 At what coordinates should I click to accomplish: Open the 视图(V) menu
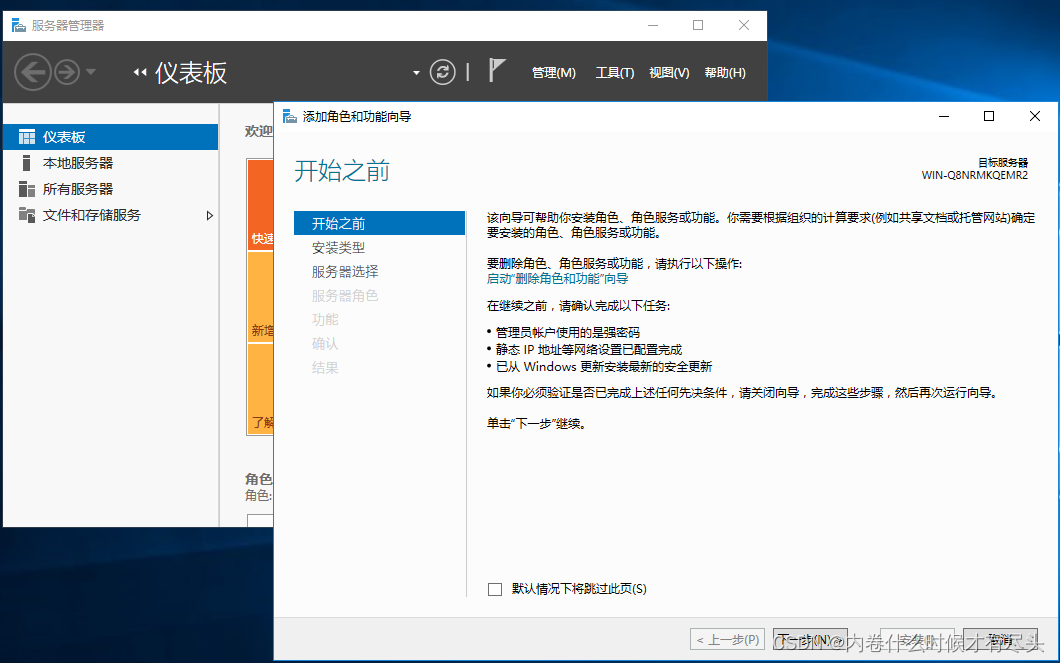click(x=669, y=72)
